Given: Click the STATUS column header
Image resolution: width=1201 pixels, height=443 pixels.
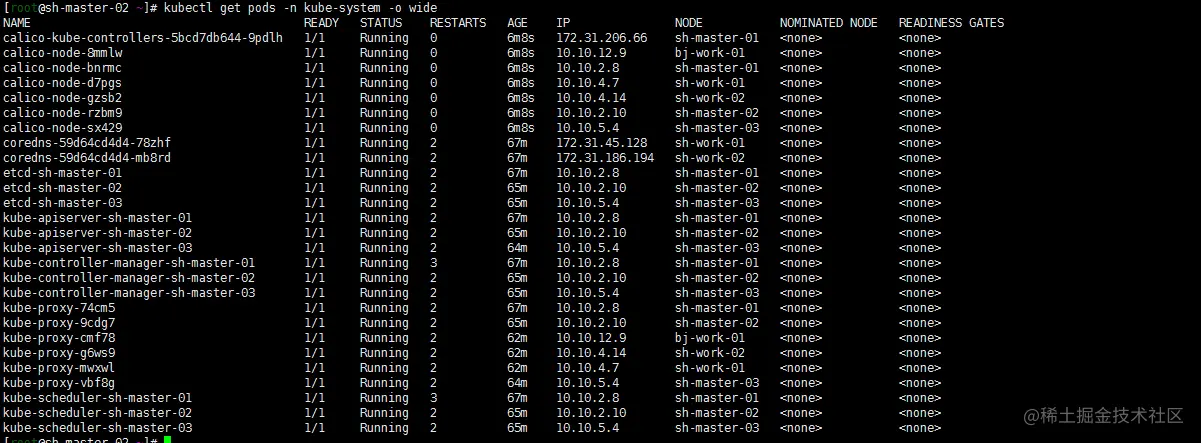Looking at the screenshot, I should [381, 23].
